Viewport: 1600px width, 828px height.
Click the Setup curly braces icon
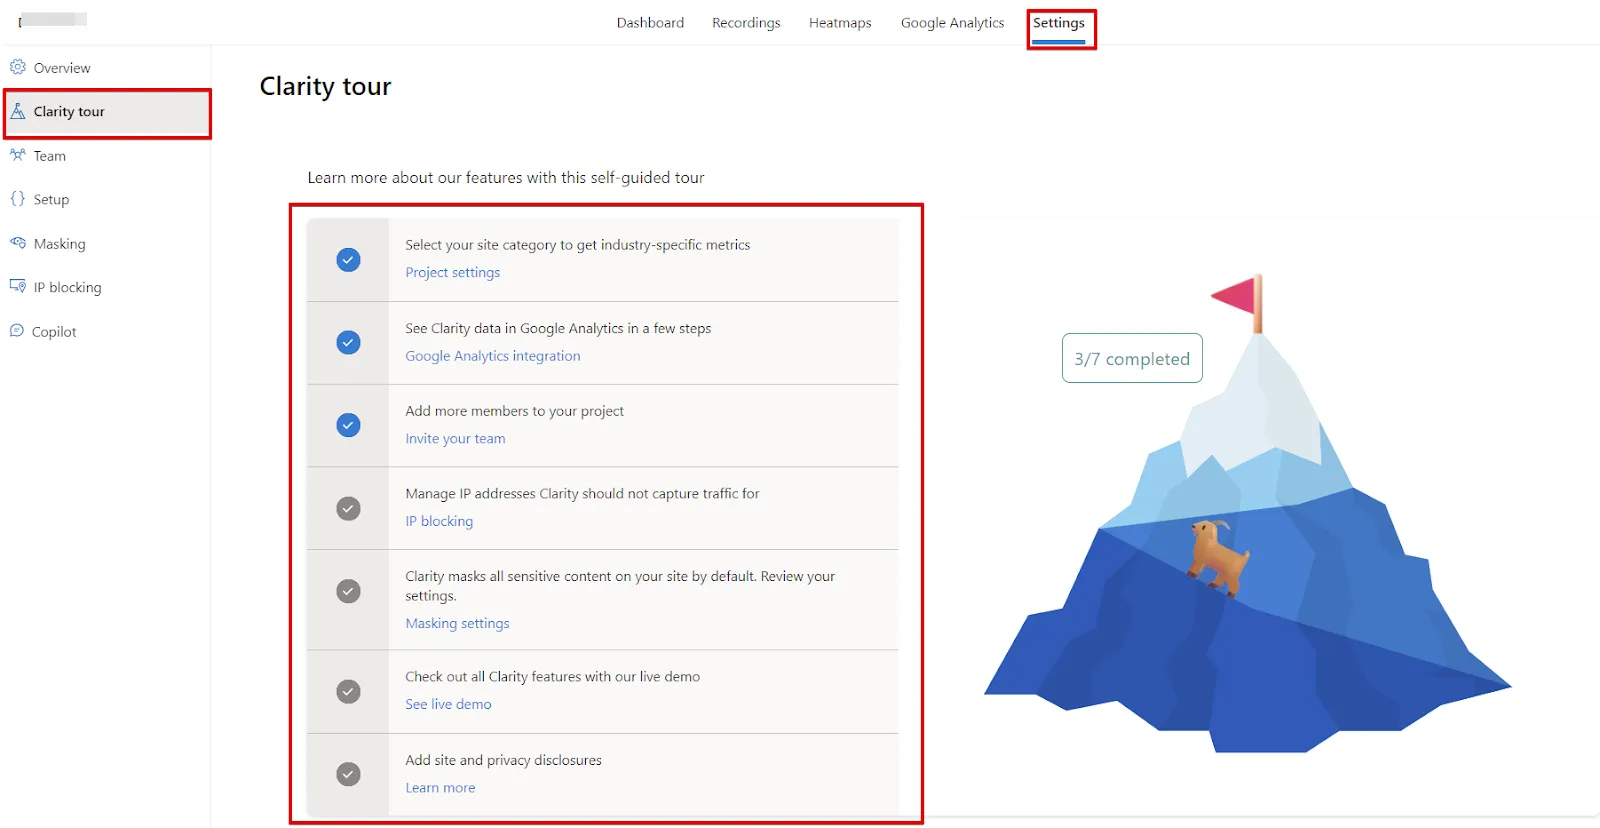[x=18, y=199]
